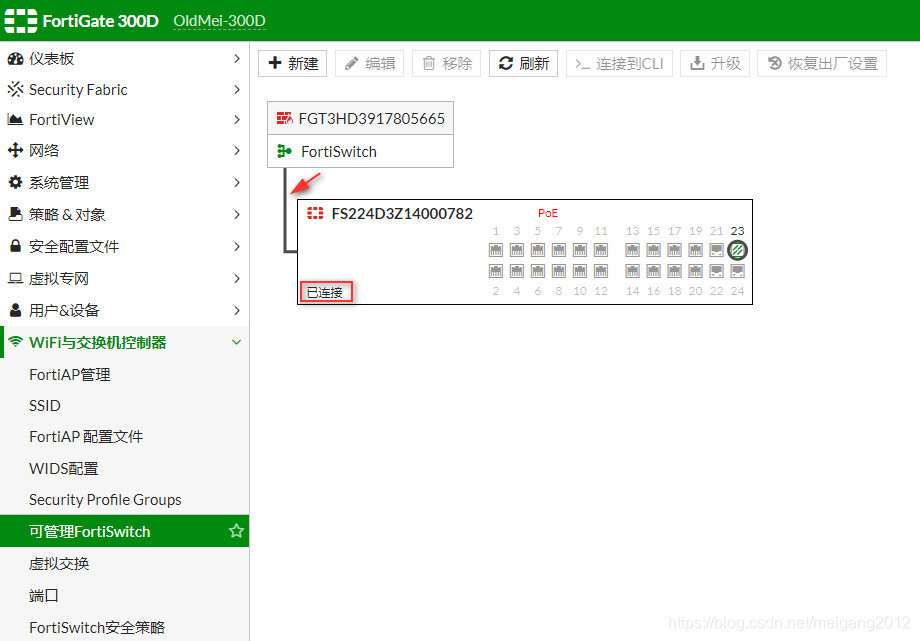Click the 升级 upgrade button
Screen dimensions: 920x641
point(715,63)
